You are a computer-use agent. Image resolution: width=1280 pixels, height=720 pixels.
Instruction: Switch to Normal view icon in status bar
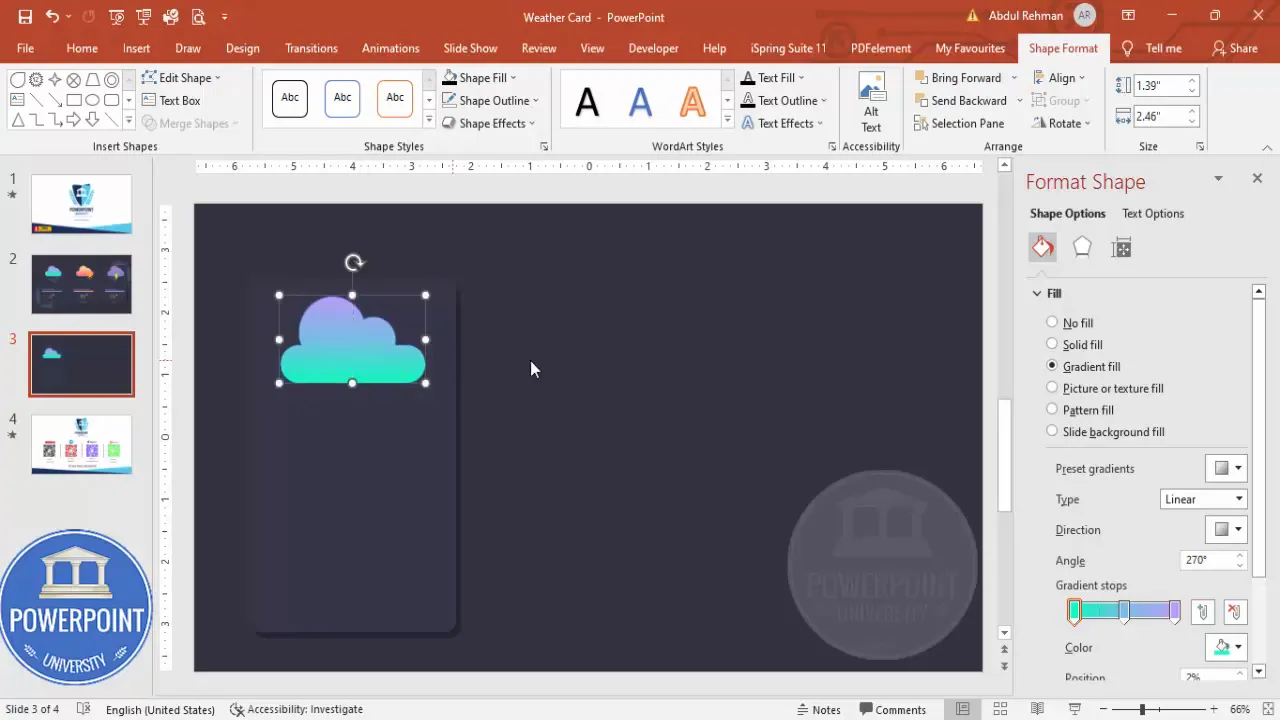click(962, 709)
